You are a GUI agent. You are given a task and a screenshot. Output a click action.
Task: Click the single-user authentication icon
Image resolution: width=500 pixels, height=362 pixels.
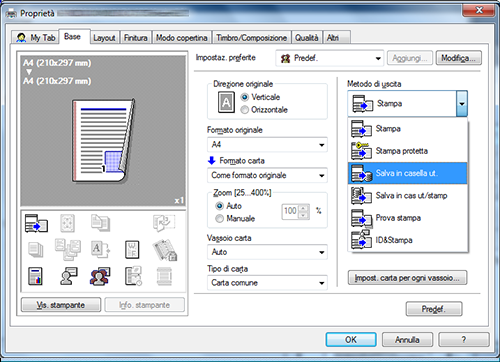point(69,276)
